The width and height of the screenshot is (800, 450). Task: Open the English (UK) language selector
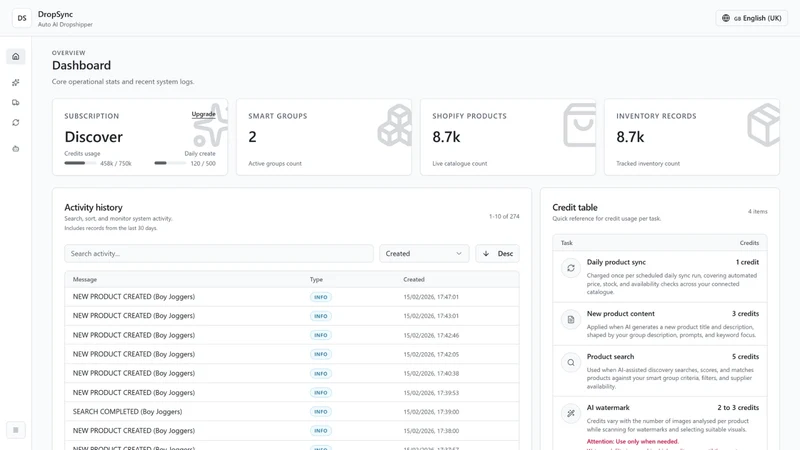pyautogui.click(x=752, y=18)
